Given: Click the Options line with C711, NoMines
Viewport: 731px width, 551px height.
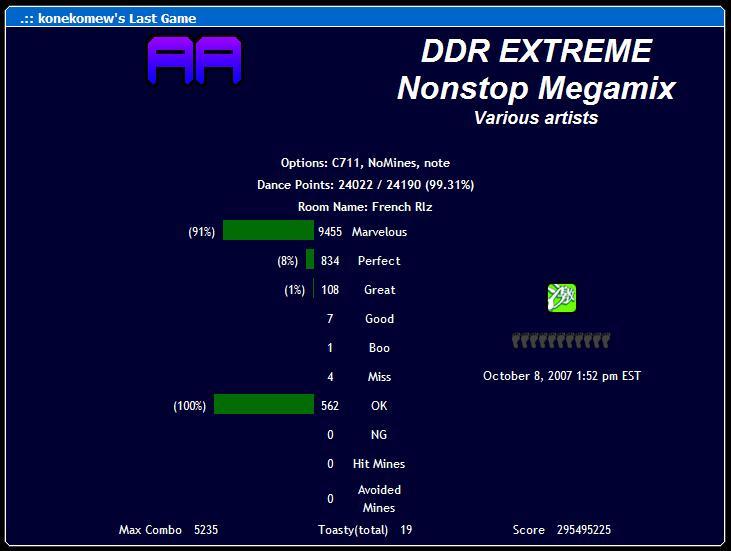Looking at the screenshot, I should pyautogui.click(x=365, y=163).
